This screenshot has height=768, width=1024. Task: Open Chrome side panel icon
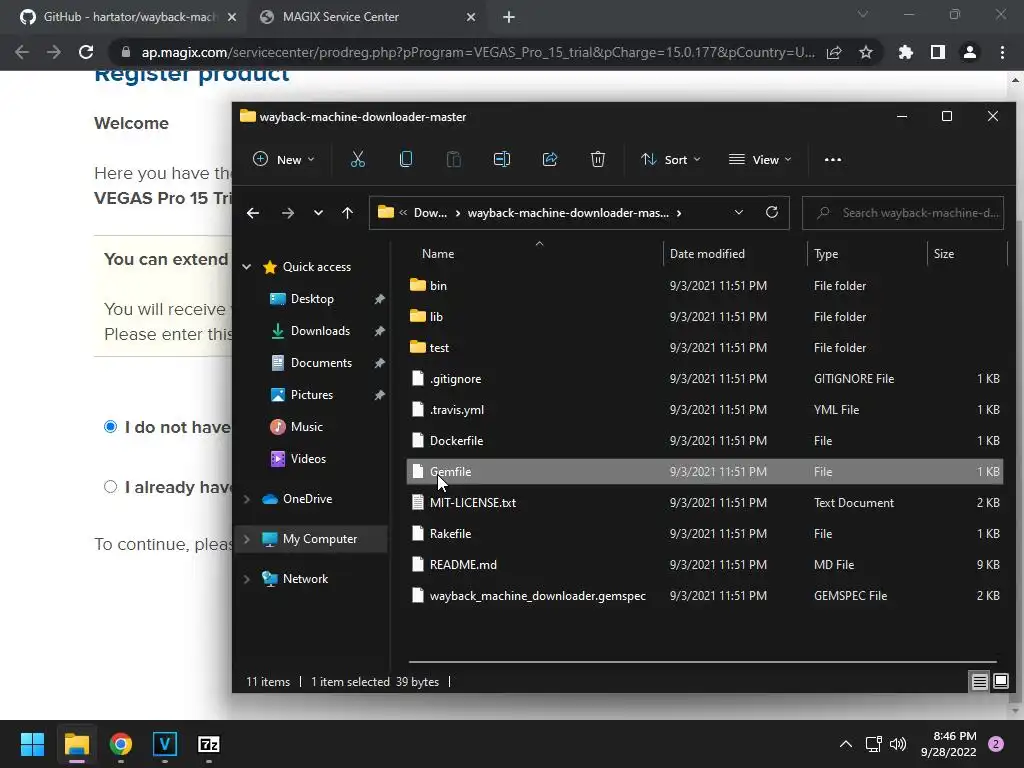(938, 52)
